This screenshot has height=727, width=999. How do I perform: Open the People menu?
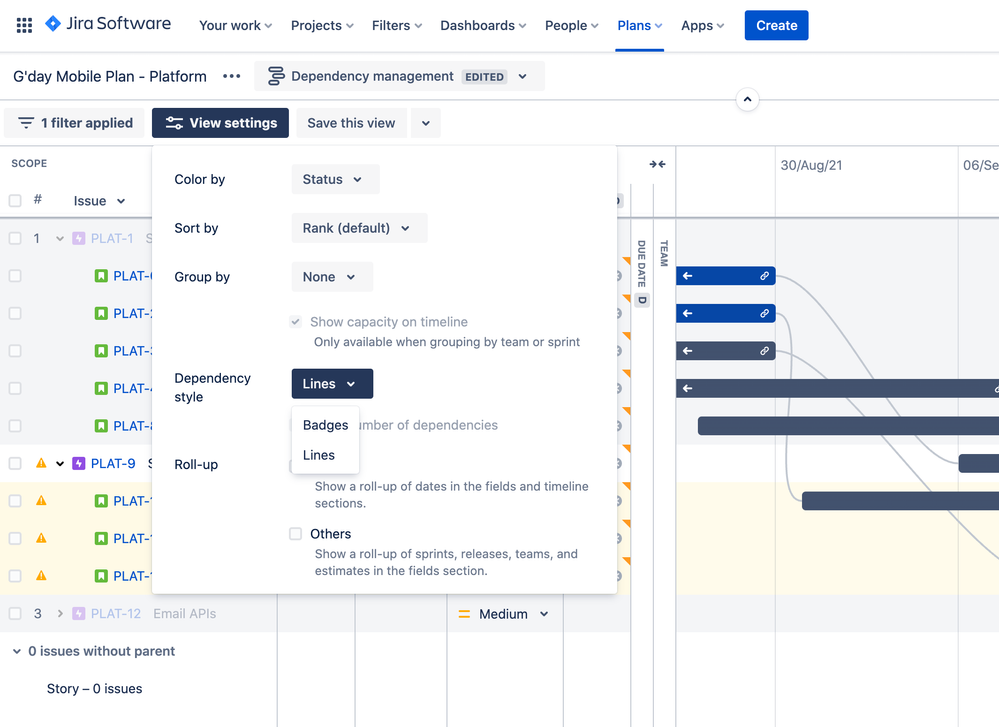click(x=571, y=25)
